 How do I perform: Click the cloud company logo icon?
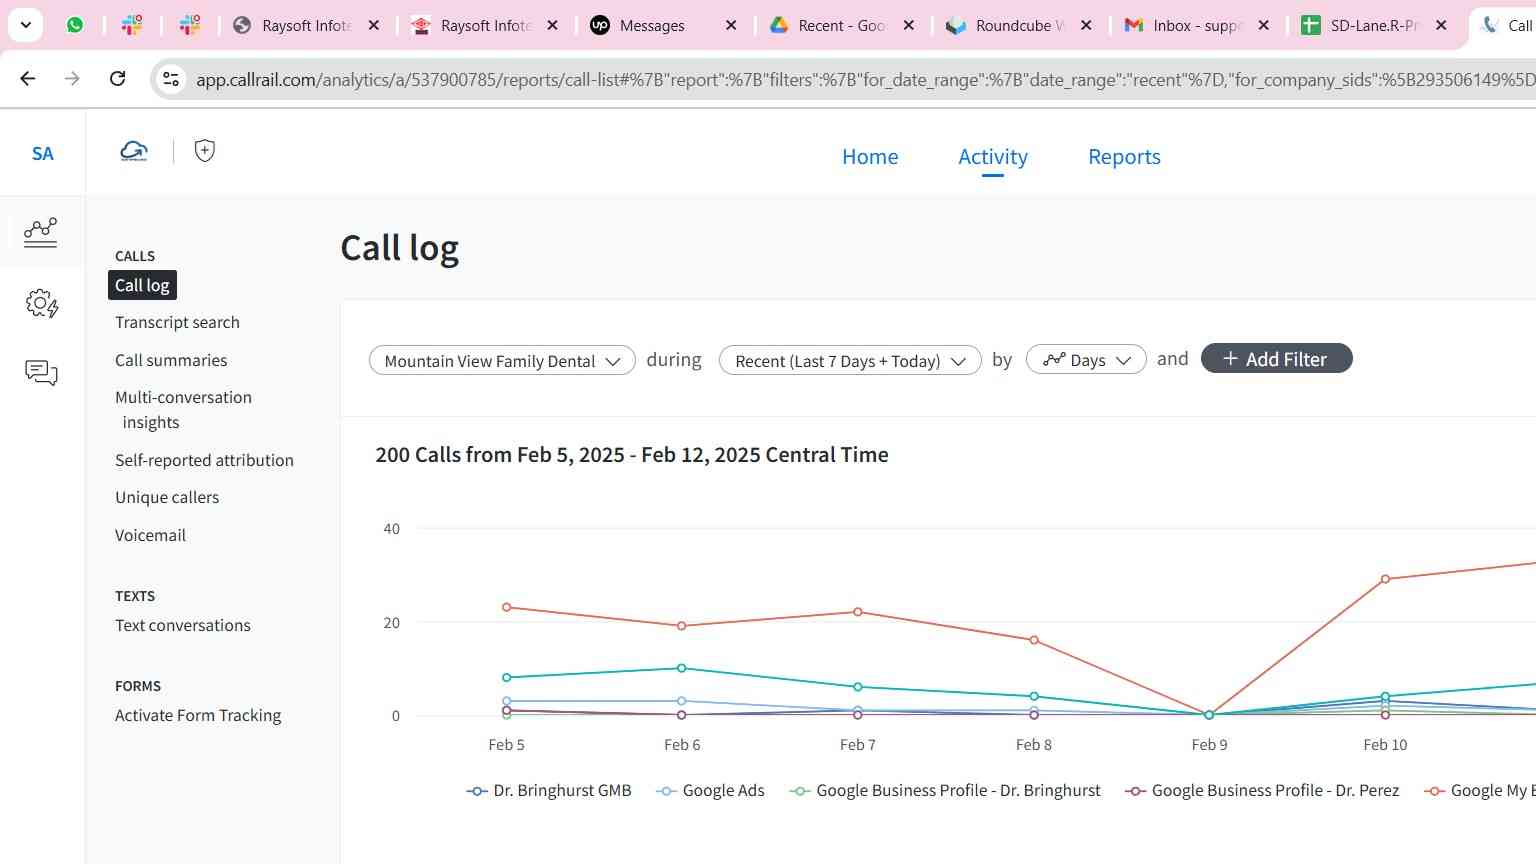click(x=134, y=151)
